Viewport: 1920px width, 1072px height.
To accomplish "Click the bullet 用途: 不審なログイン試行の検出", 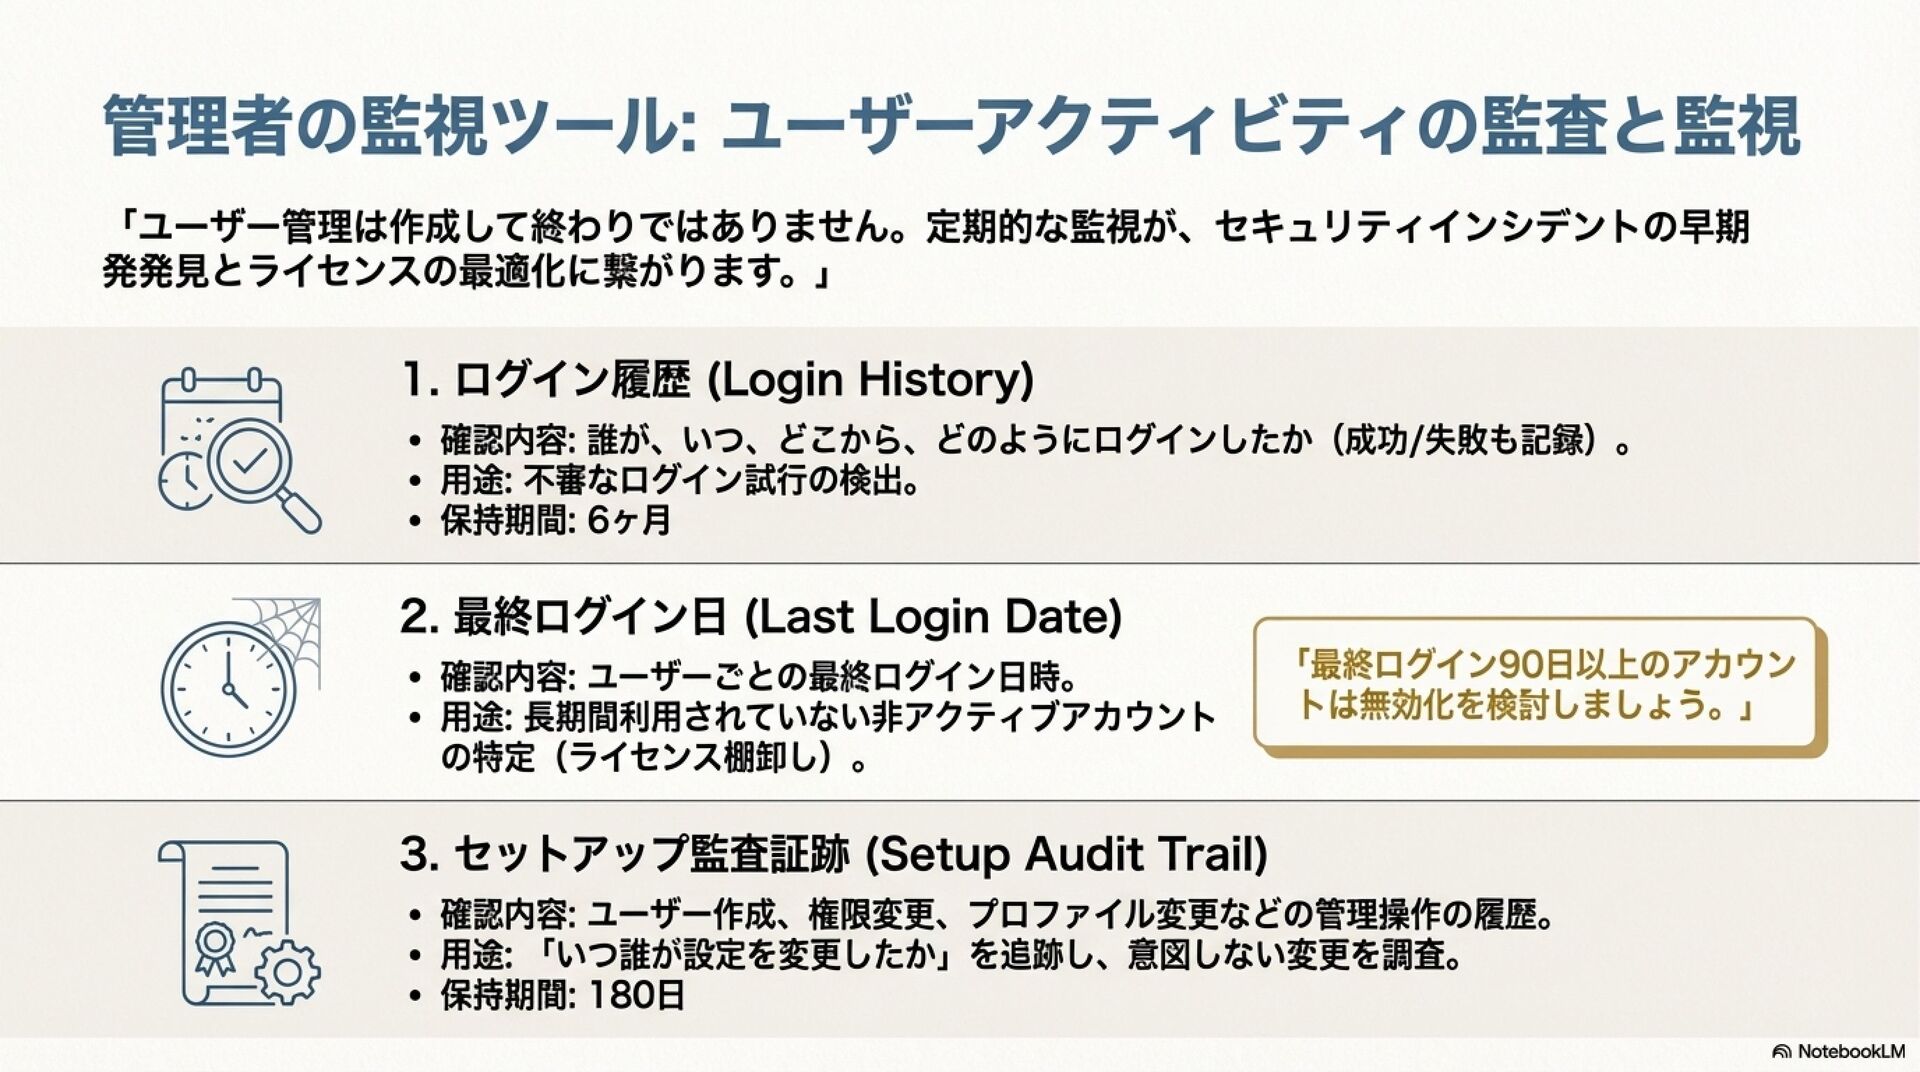I will [680, 481].
